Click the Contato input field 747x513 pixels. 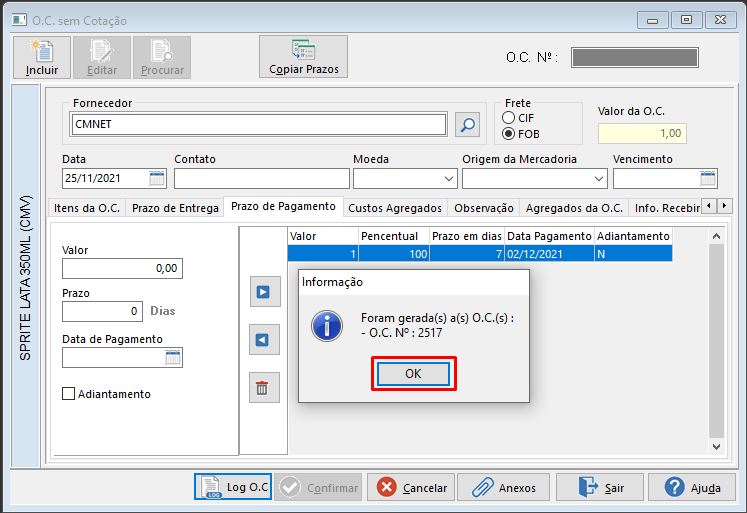(262, 179)
